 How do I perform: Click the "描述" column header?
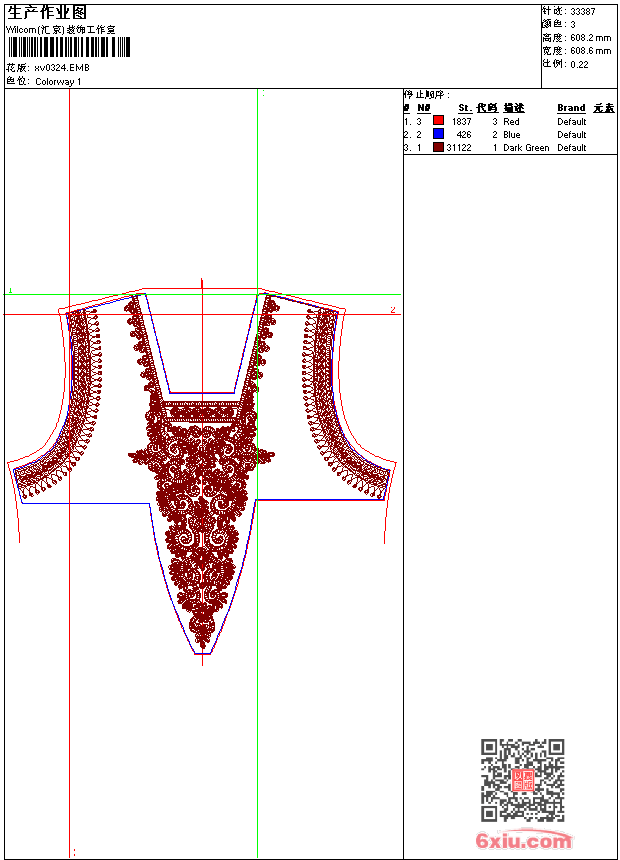pos(514,108)
